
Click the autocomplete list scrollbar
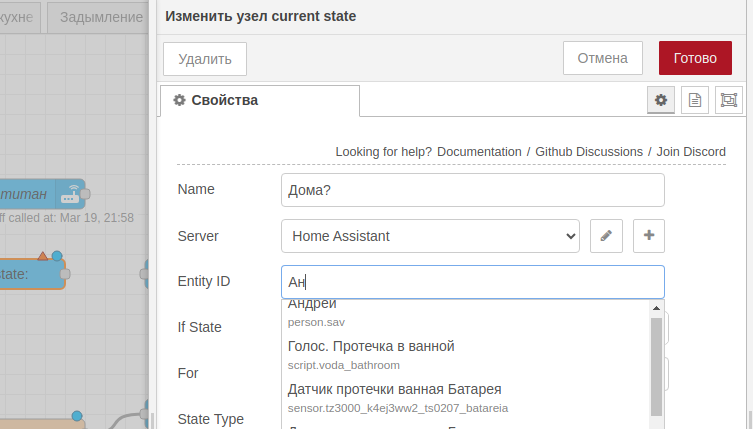[656, 364]
